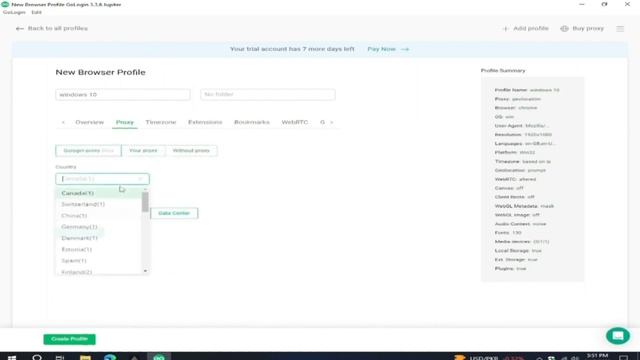Open Edge browser from the taskbar
640x360 pixels.
point(110,357)
